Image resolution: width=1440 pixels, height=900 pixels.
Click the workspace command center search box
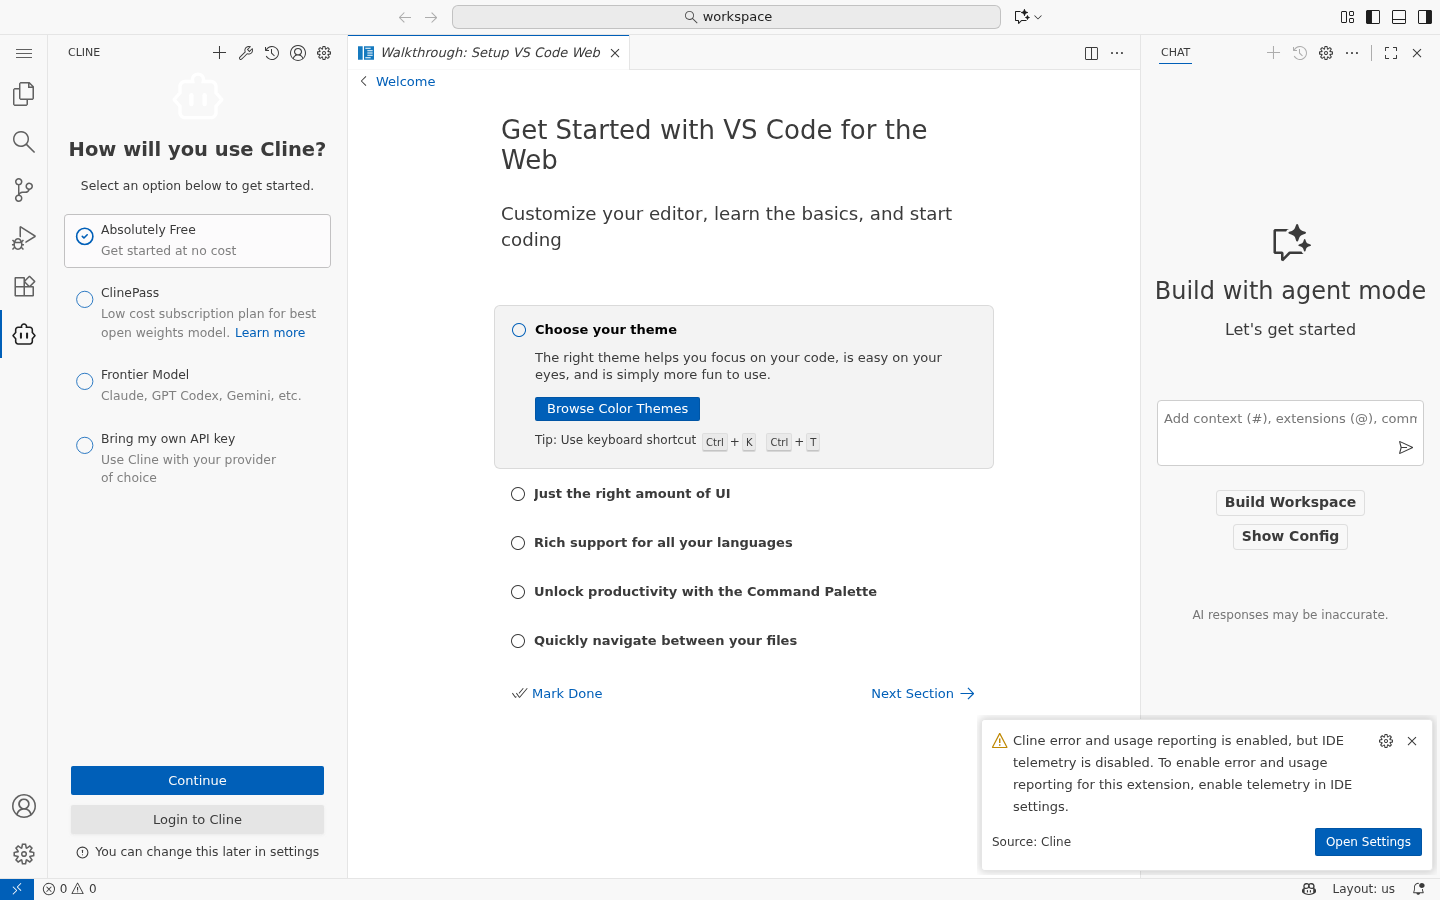coord(726,17)
